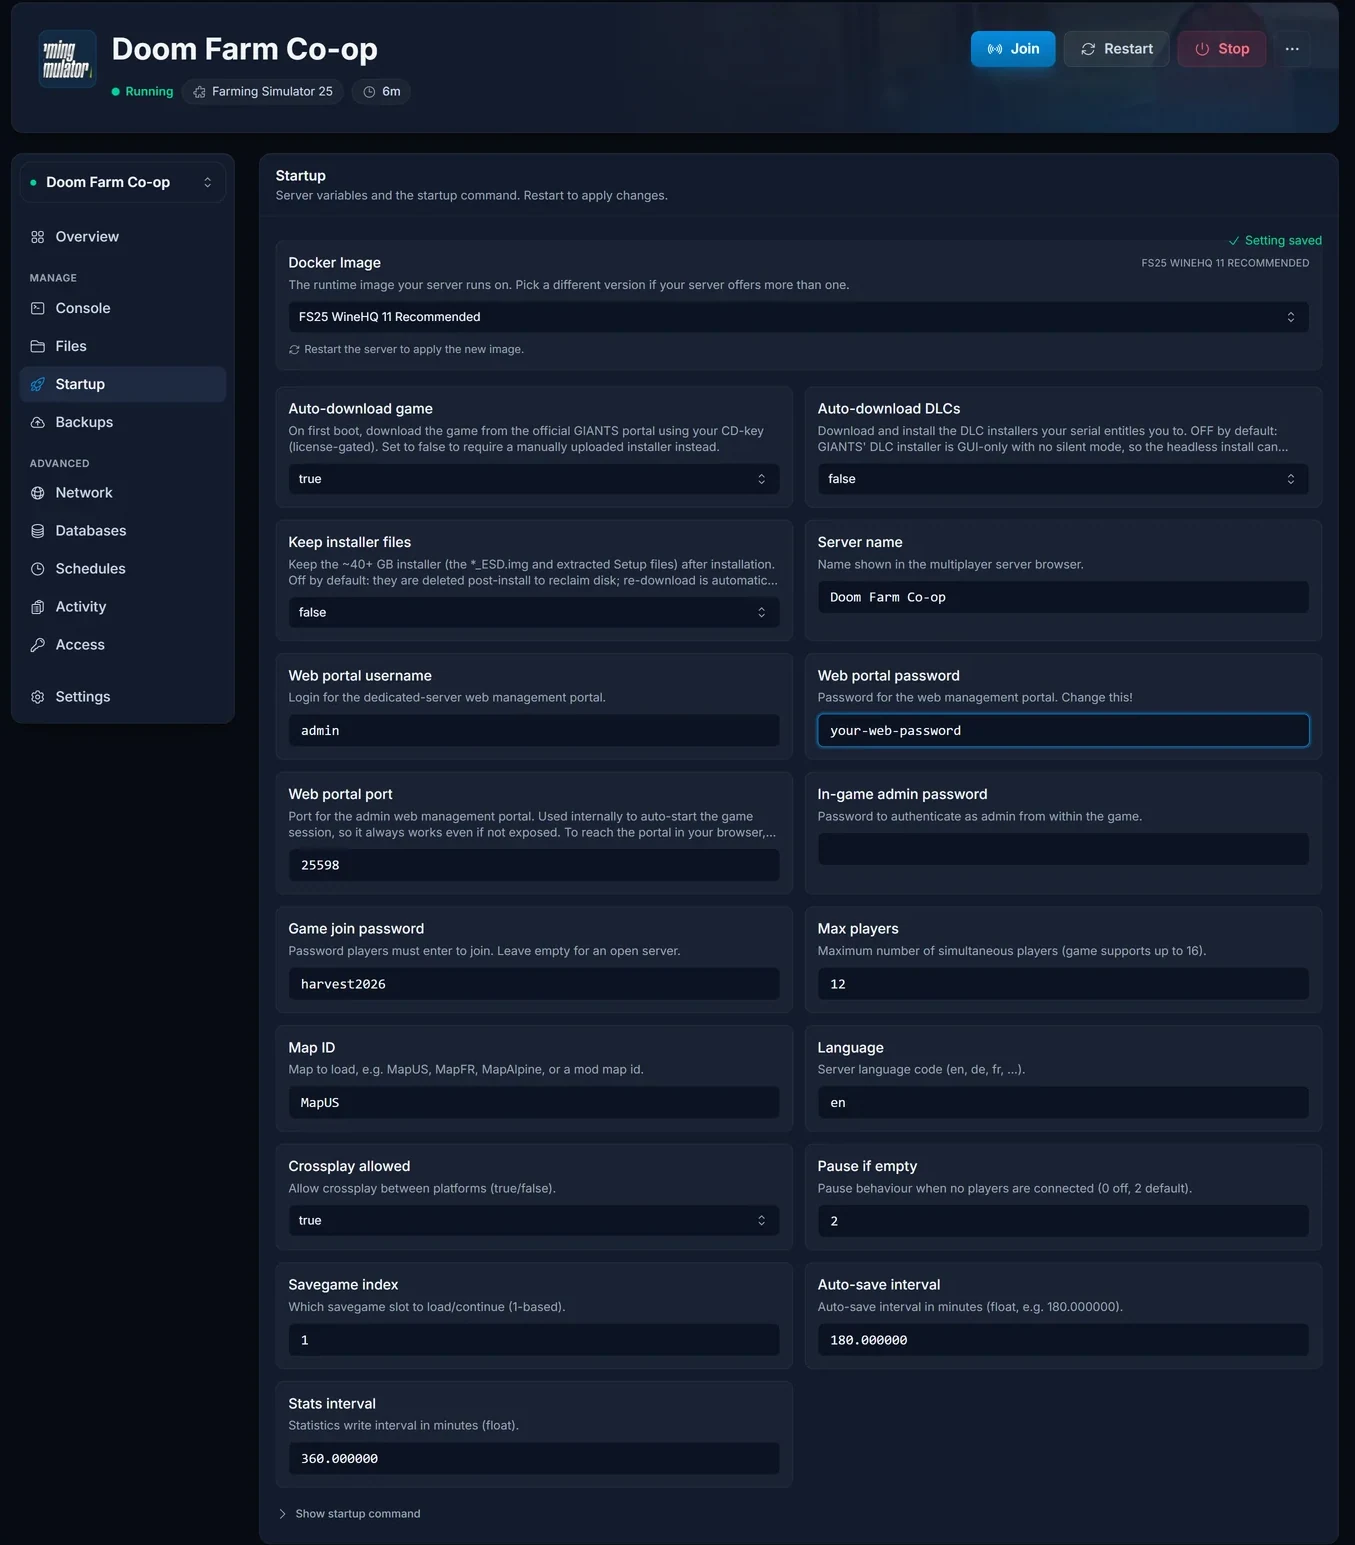Select the Startup sidebar item
The image size is (1355, 1545).
point(123,384)
